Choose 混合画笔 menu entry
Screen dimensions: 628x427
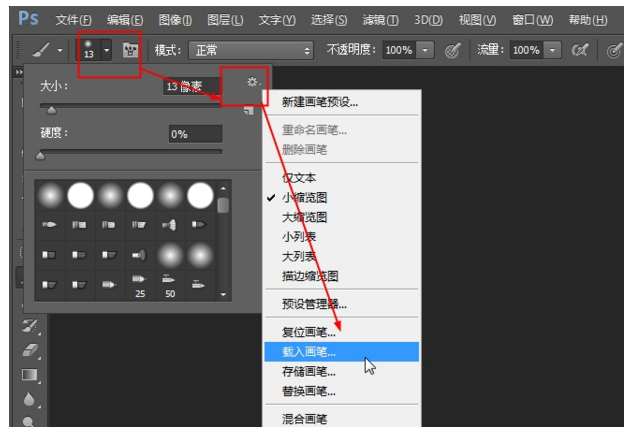coord(304,419)
